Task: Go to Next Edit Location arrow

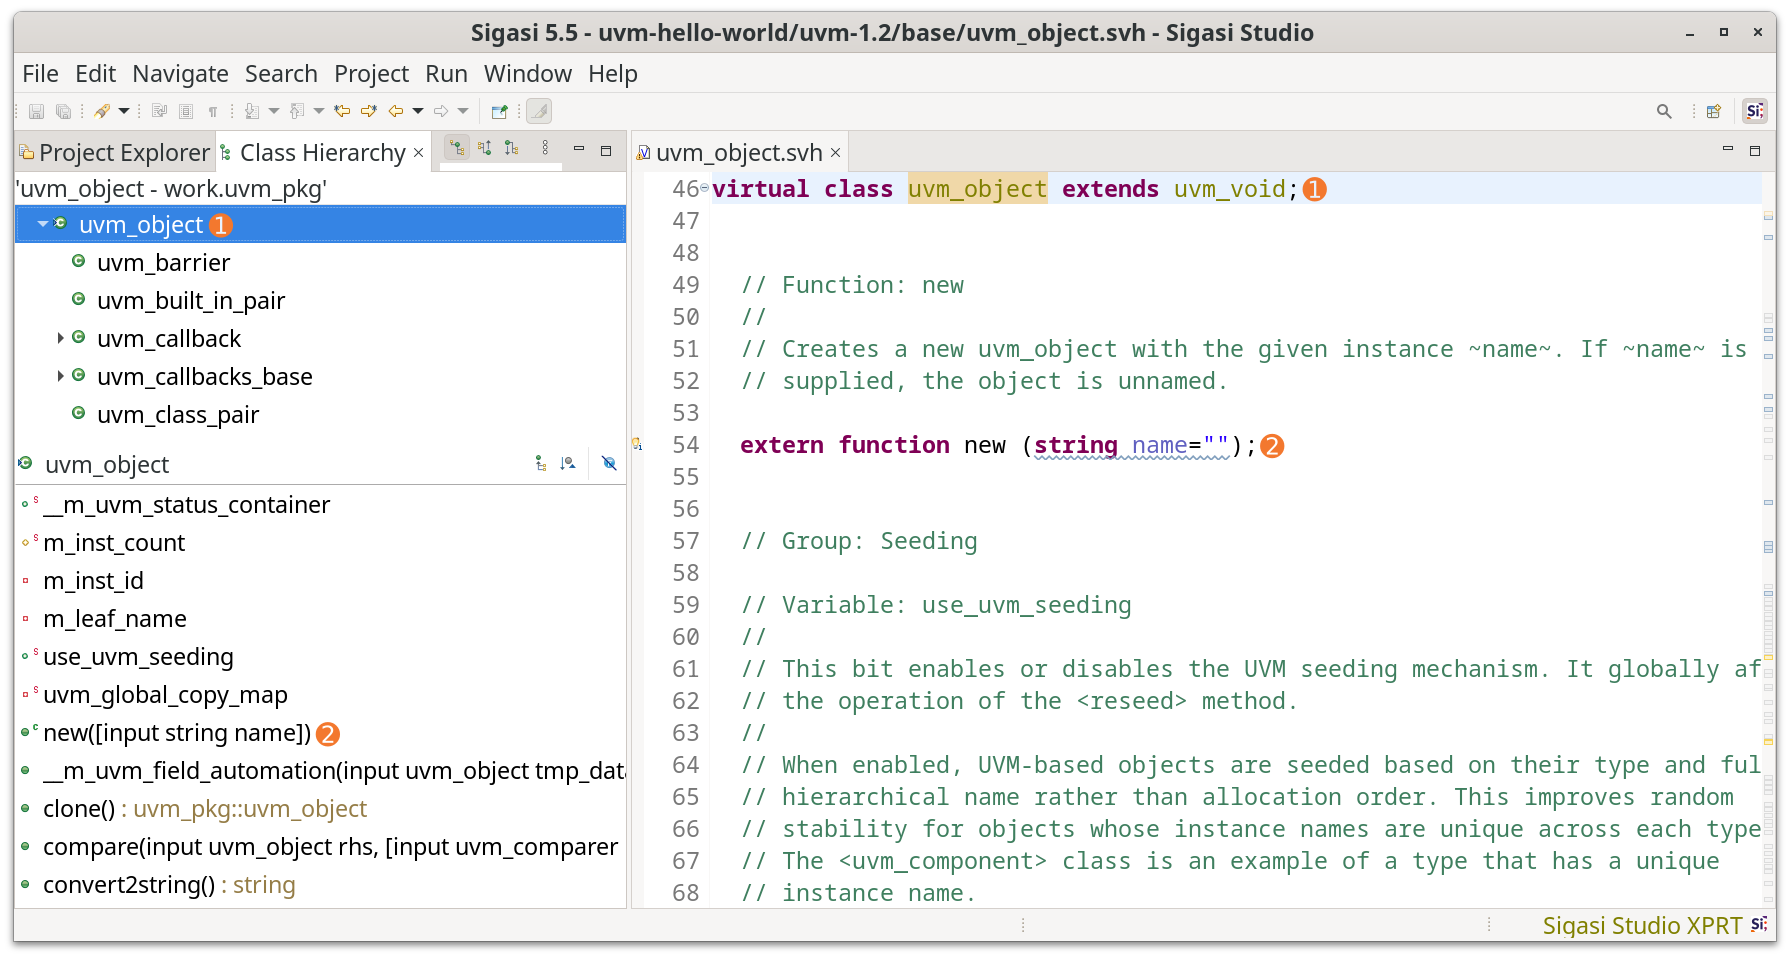Action: pos(370,111)
